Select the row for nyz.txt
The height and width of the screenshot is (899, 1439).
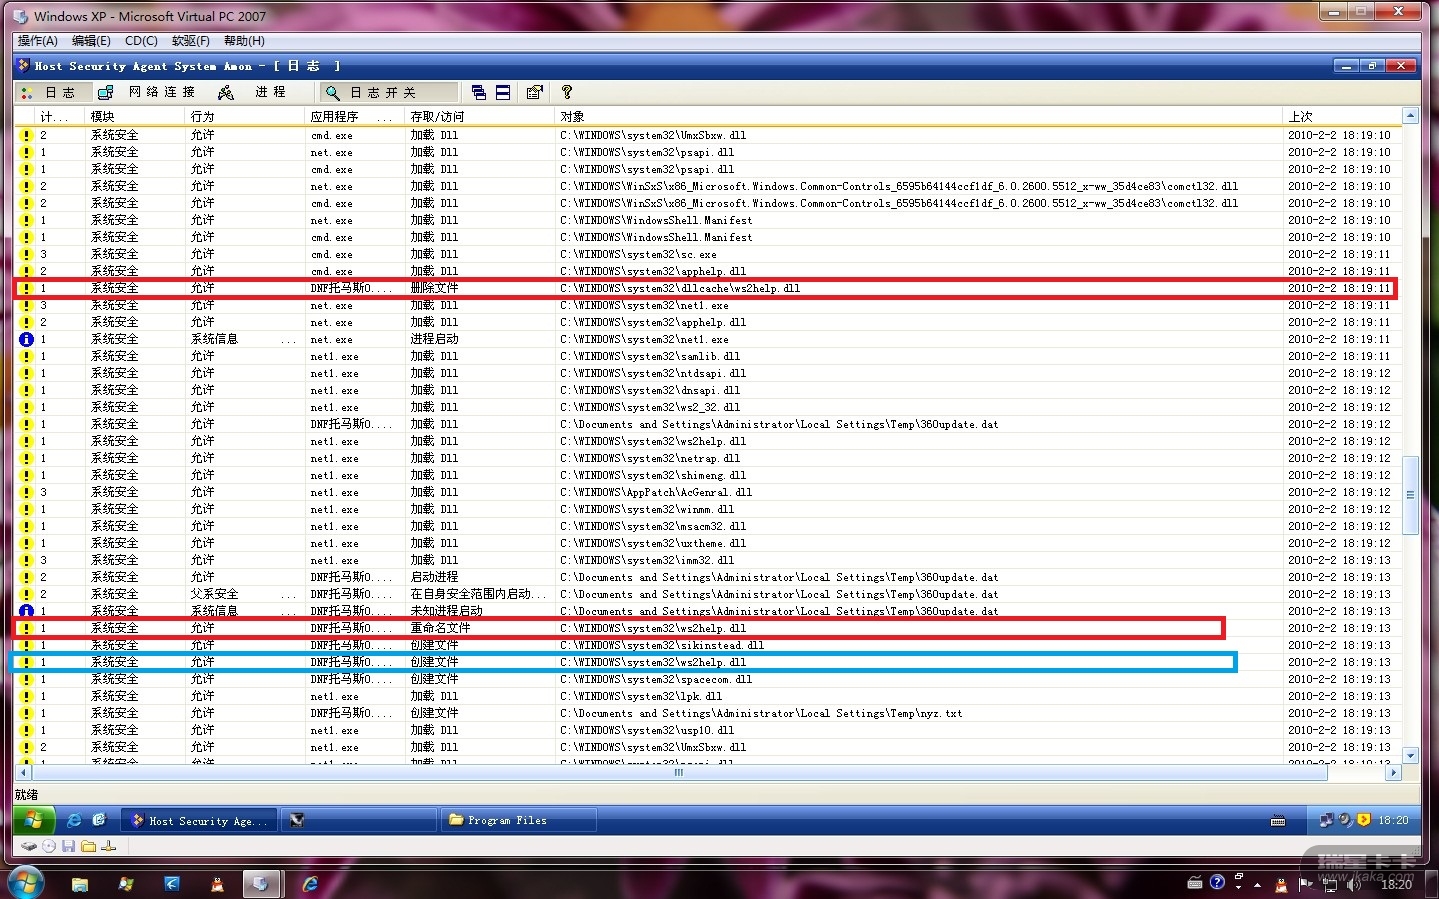708,713
